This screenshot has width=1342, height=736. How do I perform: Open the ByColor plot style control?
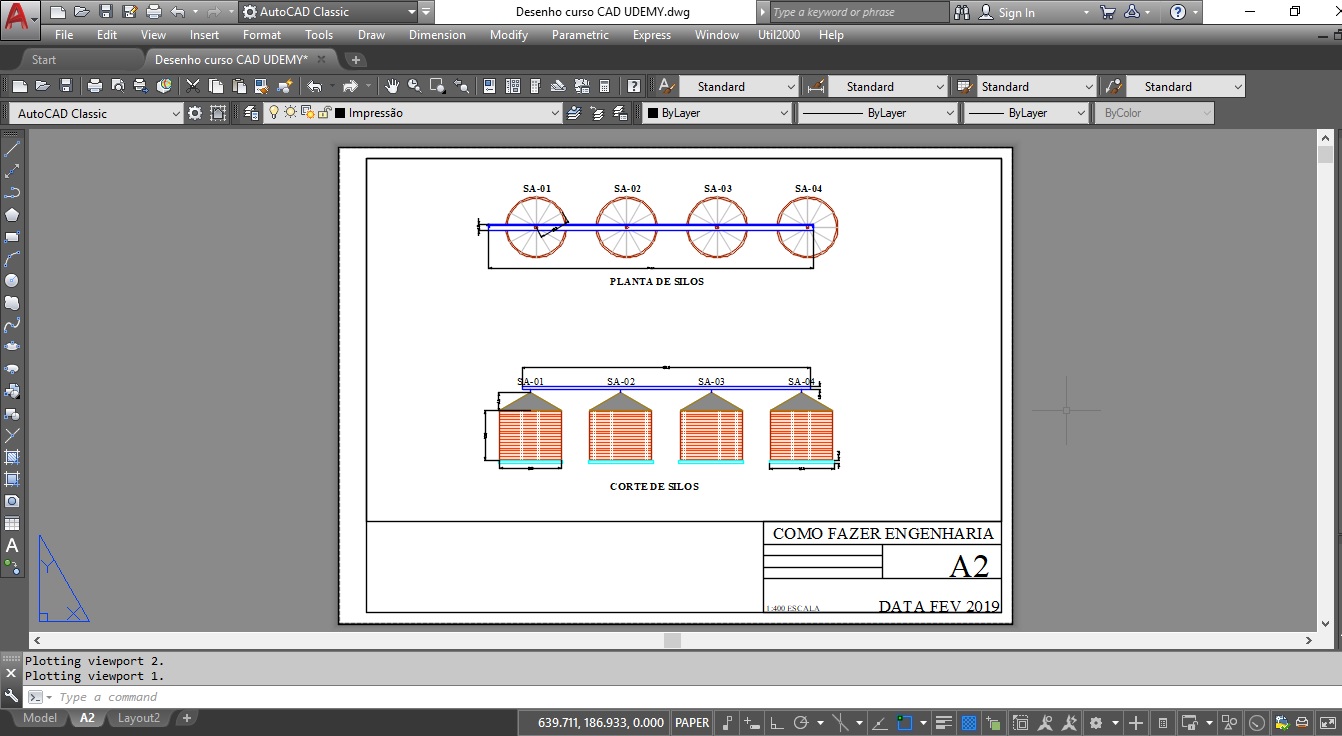pos(1155,113)
